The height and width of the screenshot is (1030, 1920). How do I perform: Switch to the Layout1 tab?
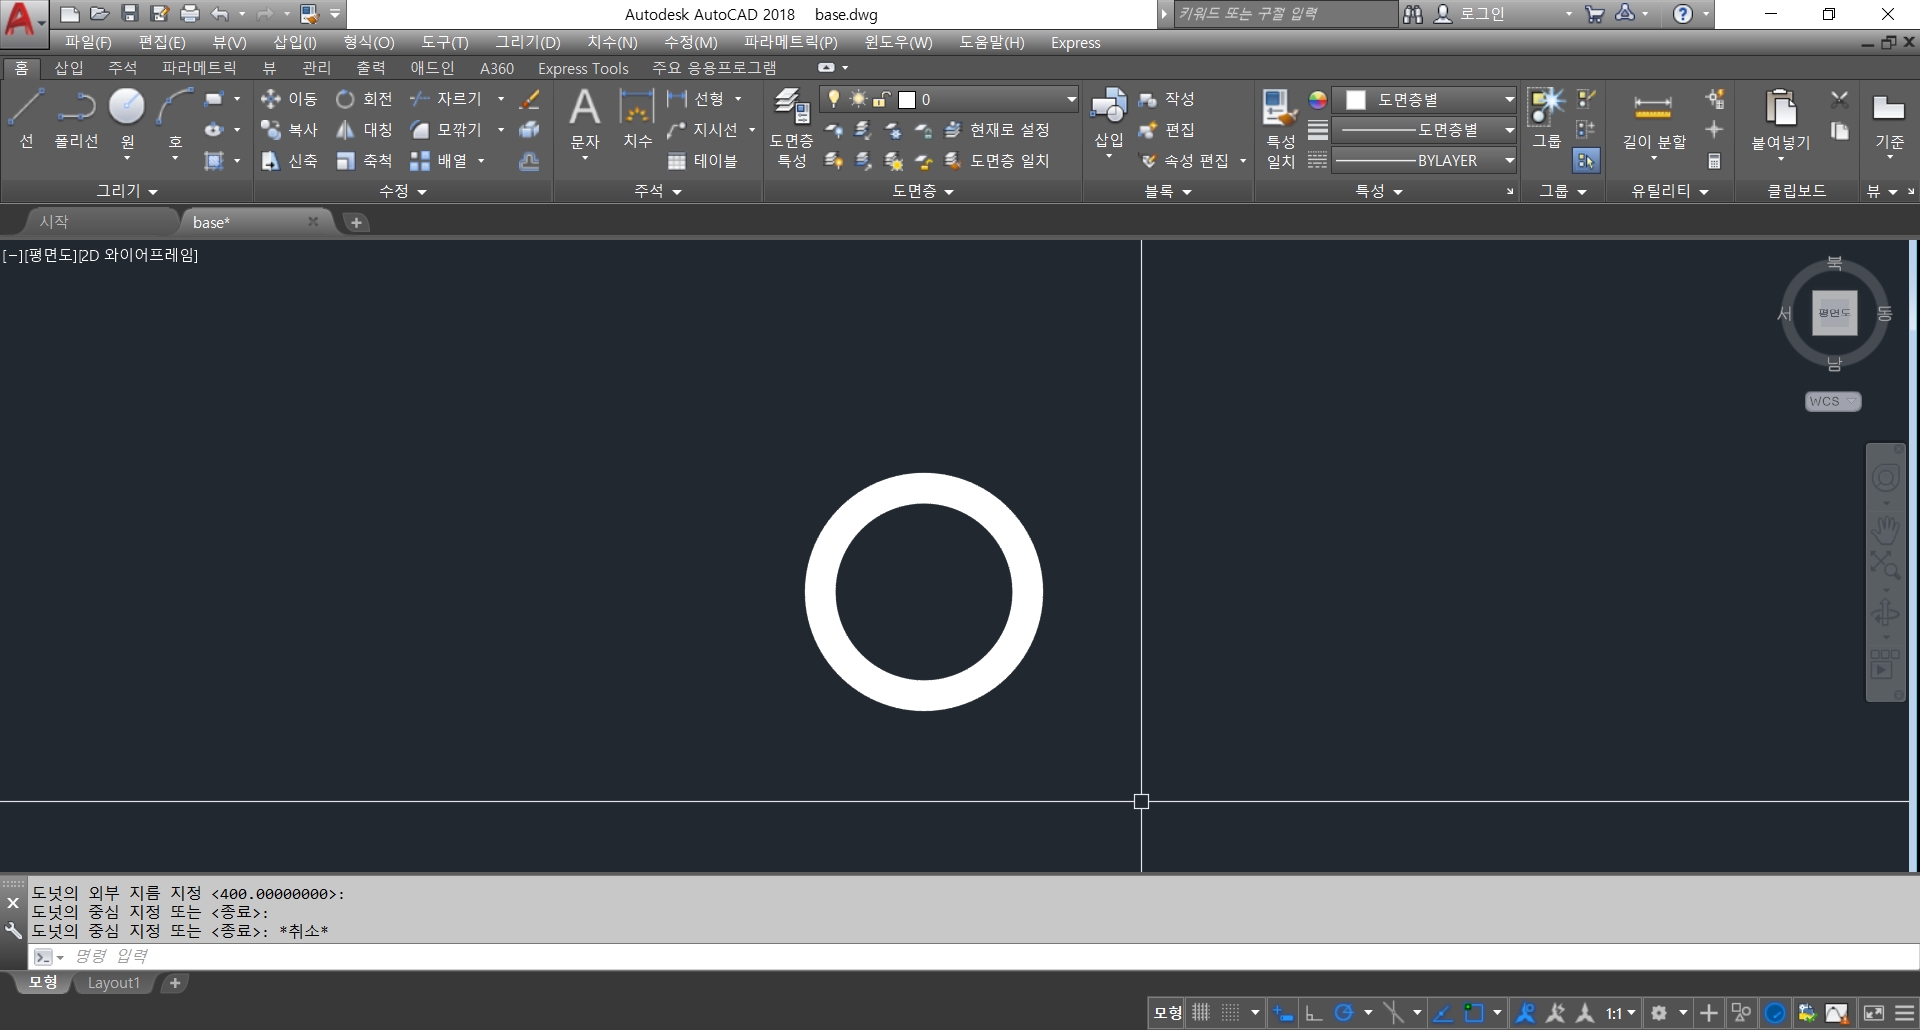coord(113,983)
